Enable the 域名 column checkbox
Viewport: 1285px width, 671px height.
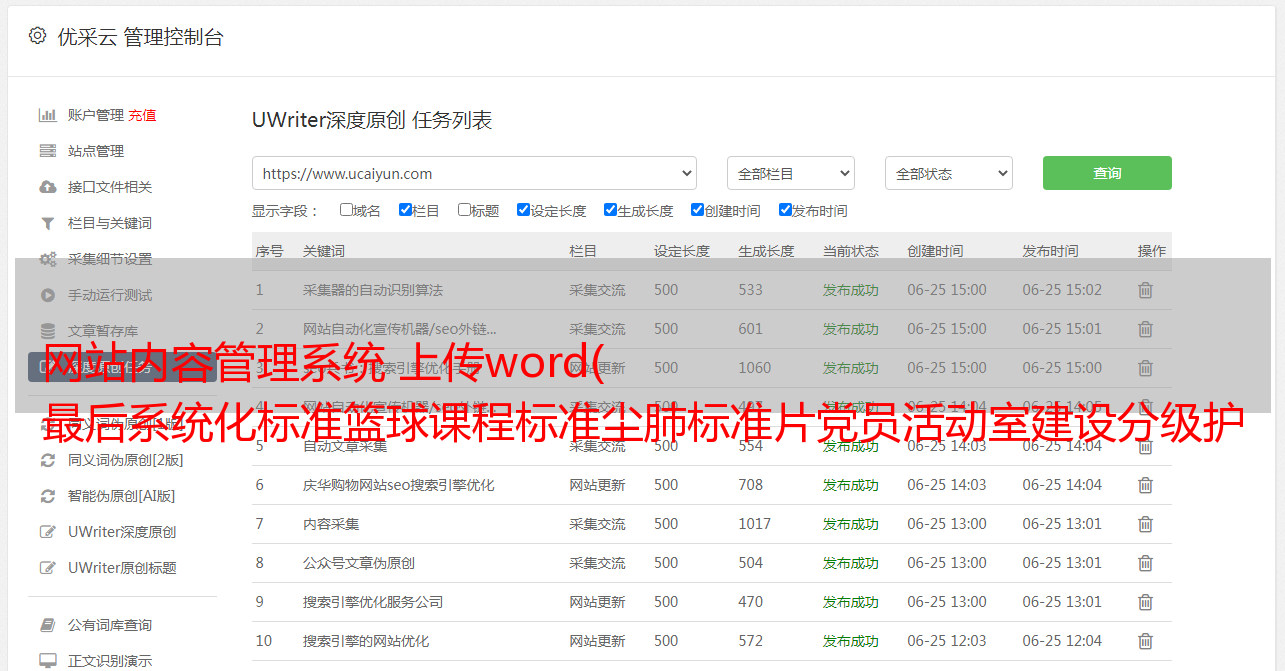point(346,210)
